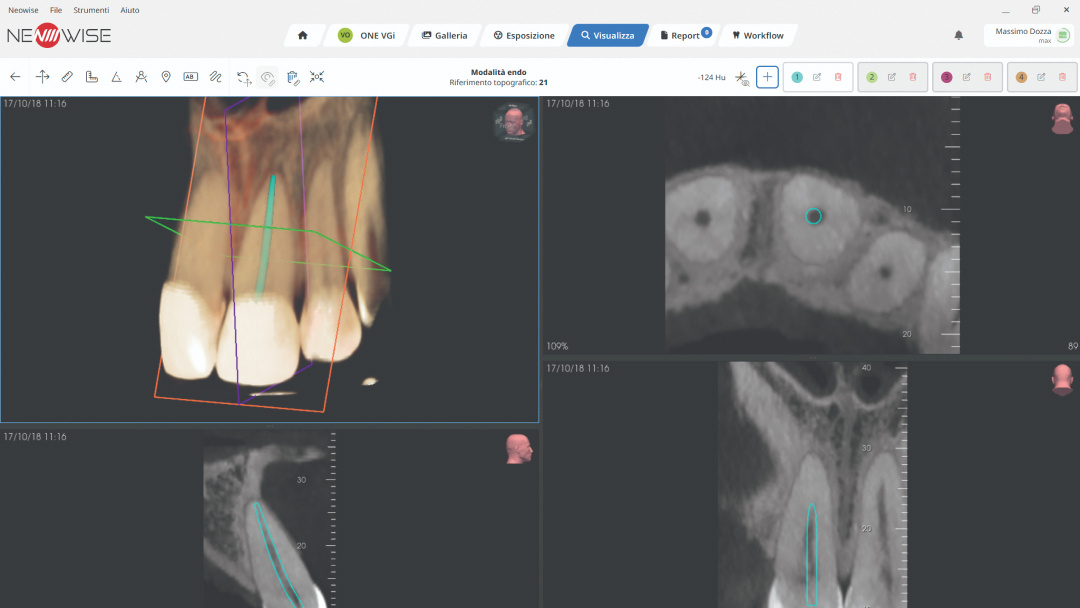
Task: Click the teal canal rod in 3D view
Action: (265, 236)
